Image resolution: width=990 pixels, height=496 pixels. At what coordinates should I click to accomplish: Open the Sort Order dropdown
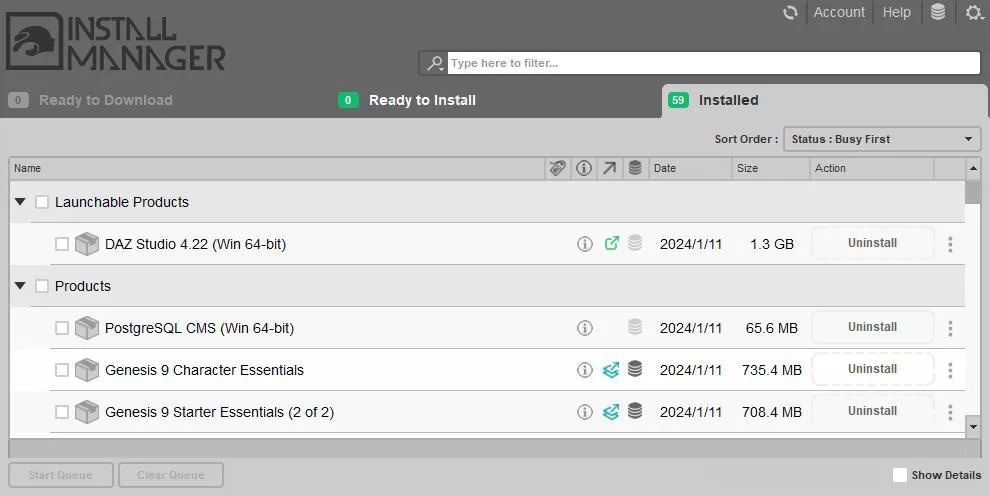point(881,139)
